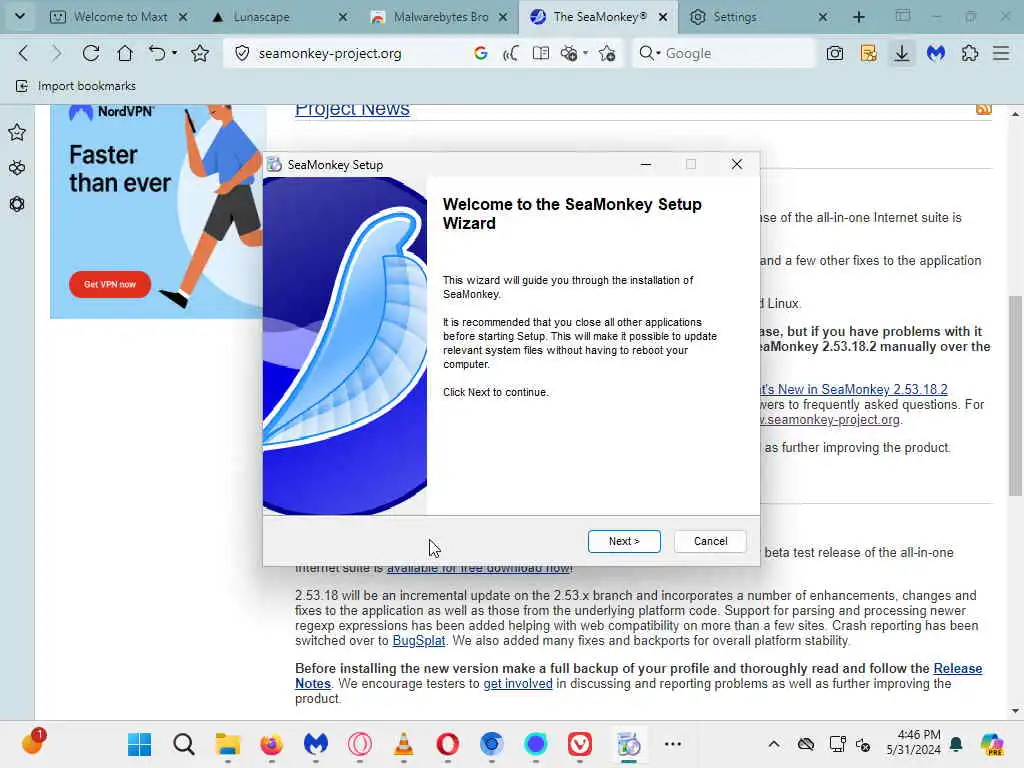The image size is (1024, 768).
Task: Open the extensions puzzle icon
Action: pyautogui.click(x=970, y=54)
